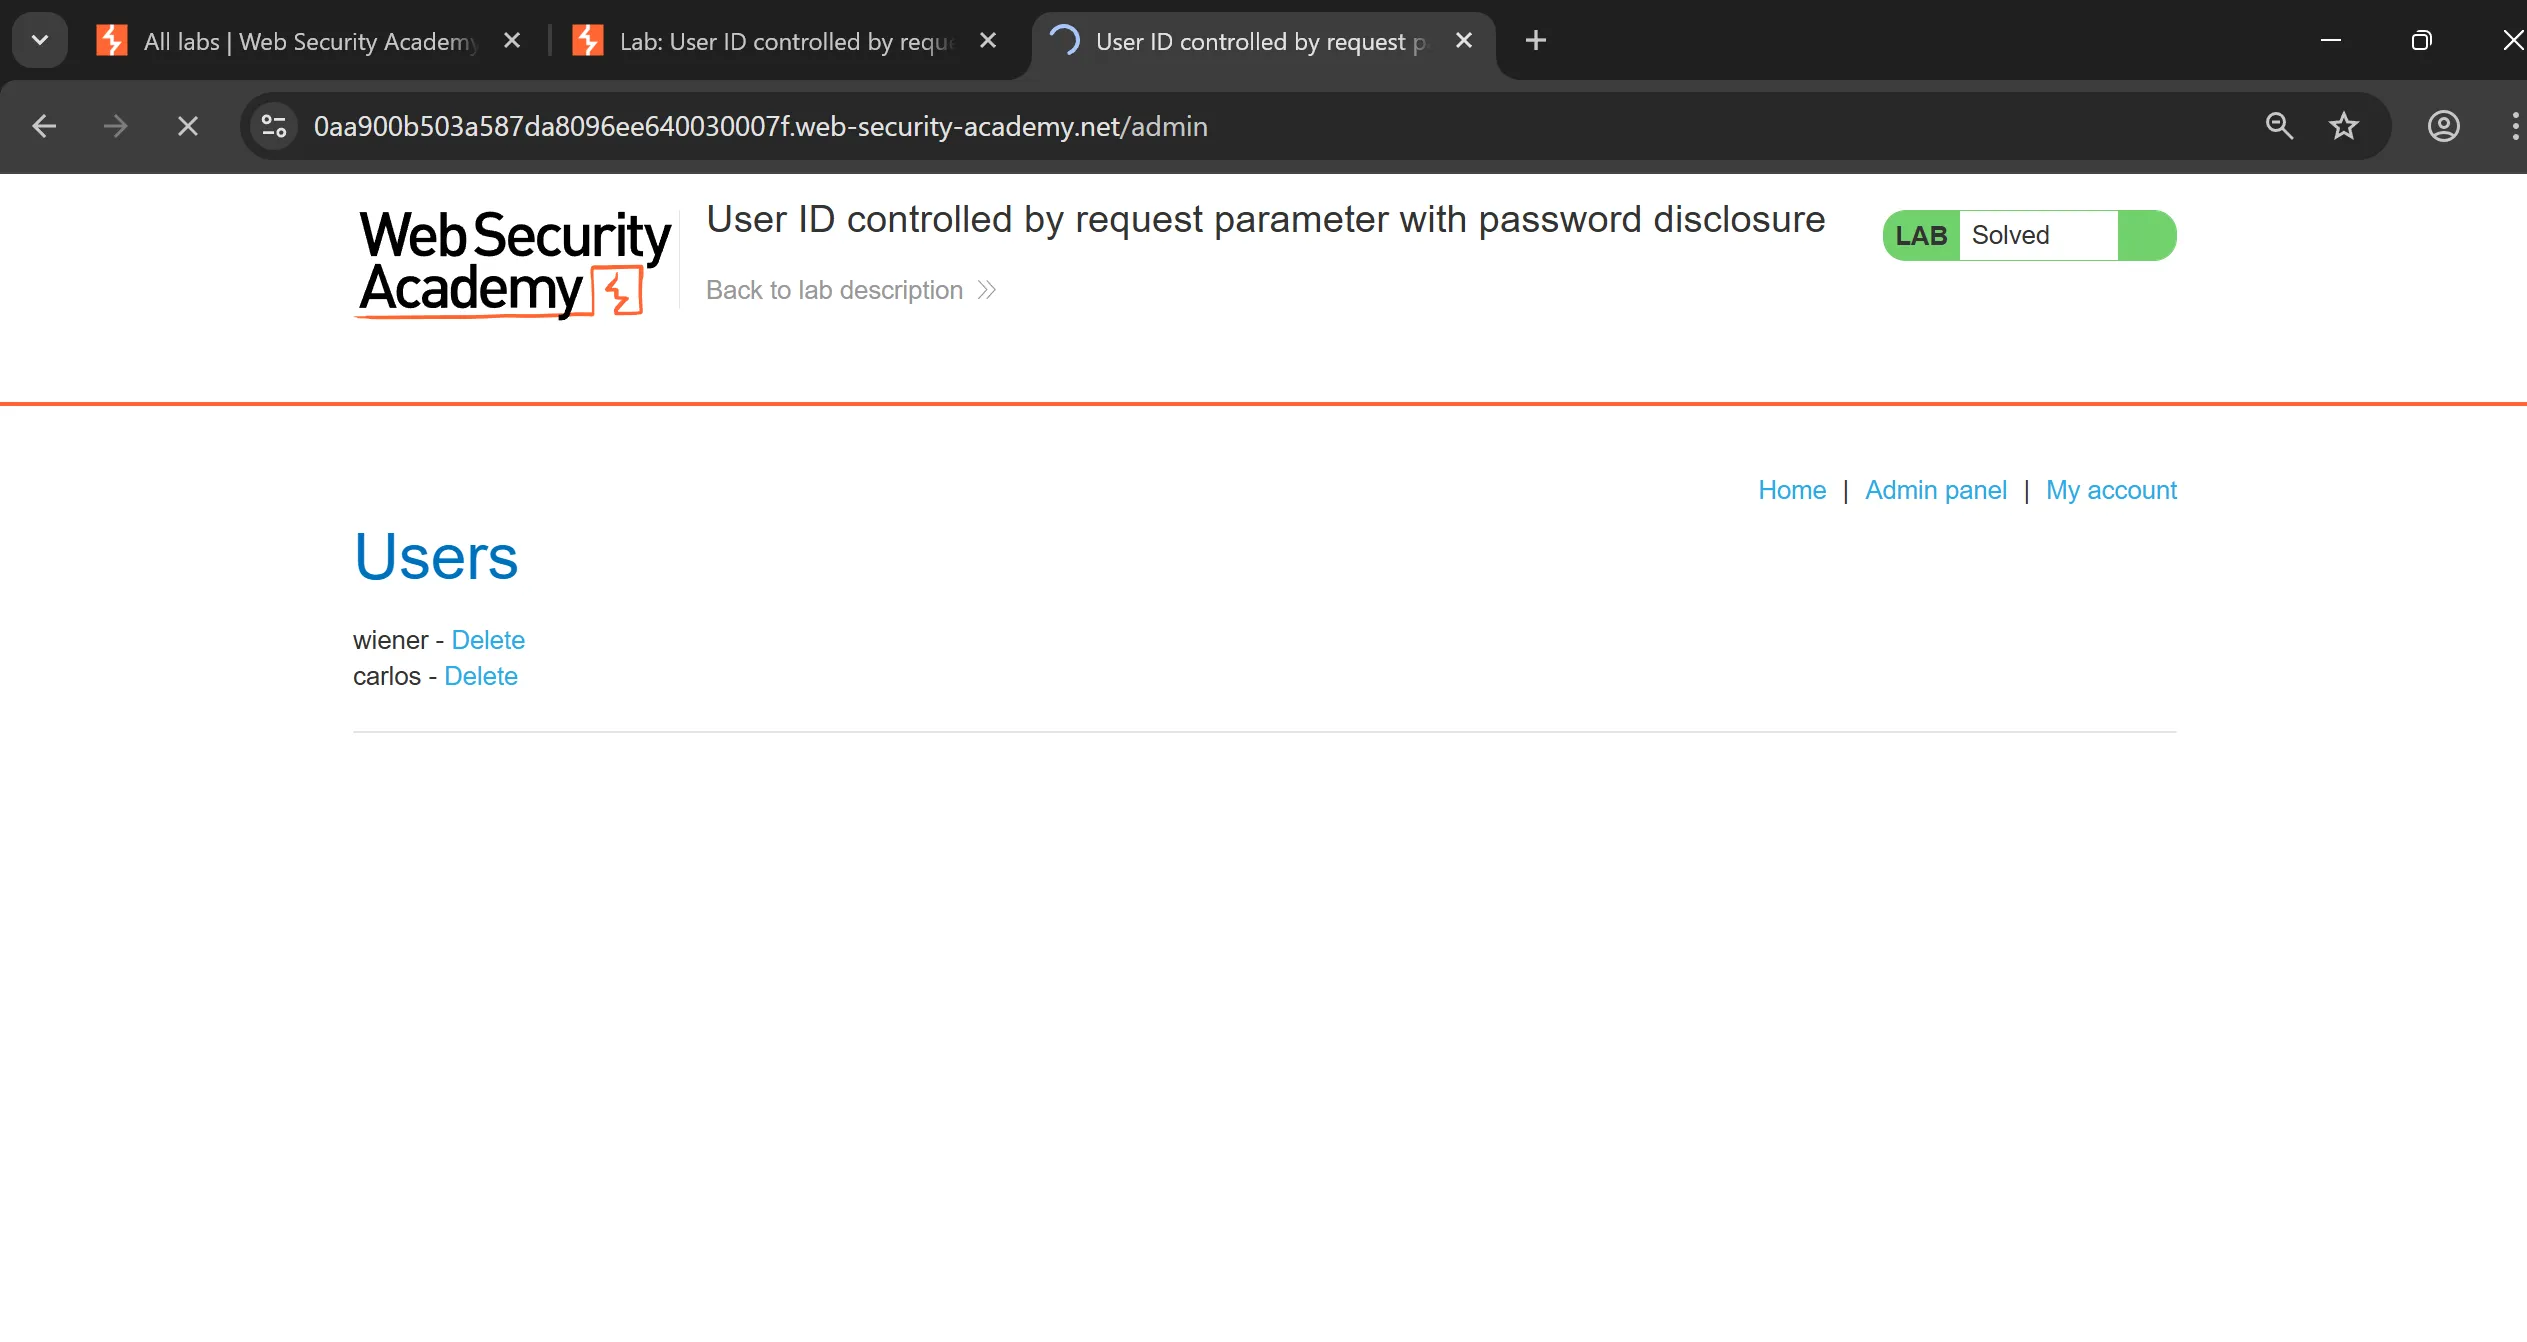Image resolution: width=2527 pixels, height=1342 pixels.
Task: Switch to All labs tab
Action: coord(310,41)
